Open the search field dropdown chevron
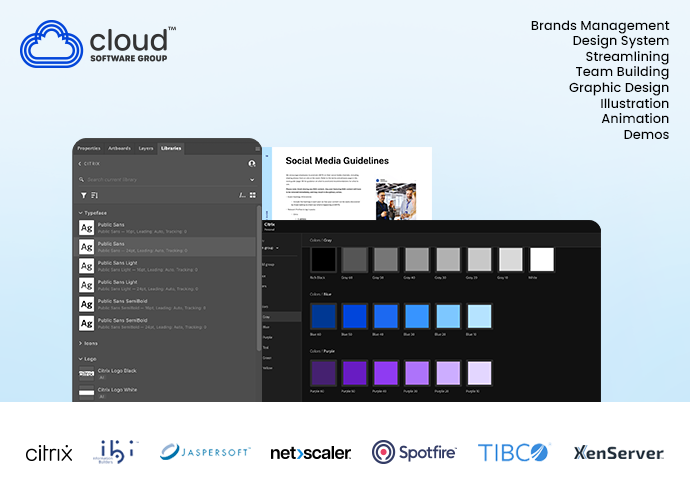The height and width of the screenshot is (500, 690). [250, 179]
